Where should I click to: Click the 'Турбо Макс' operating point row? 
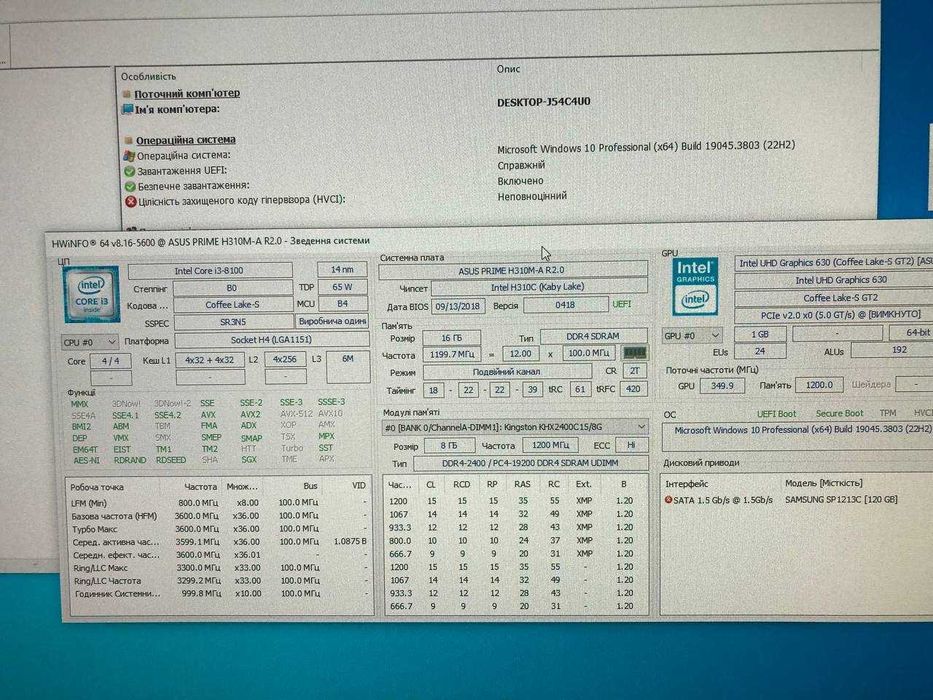click(219, 529)
